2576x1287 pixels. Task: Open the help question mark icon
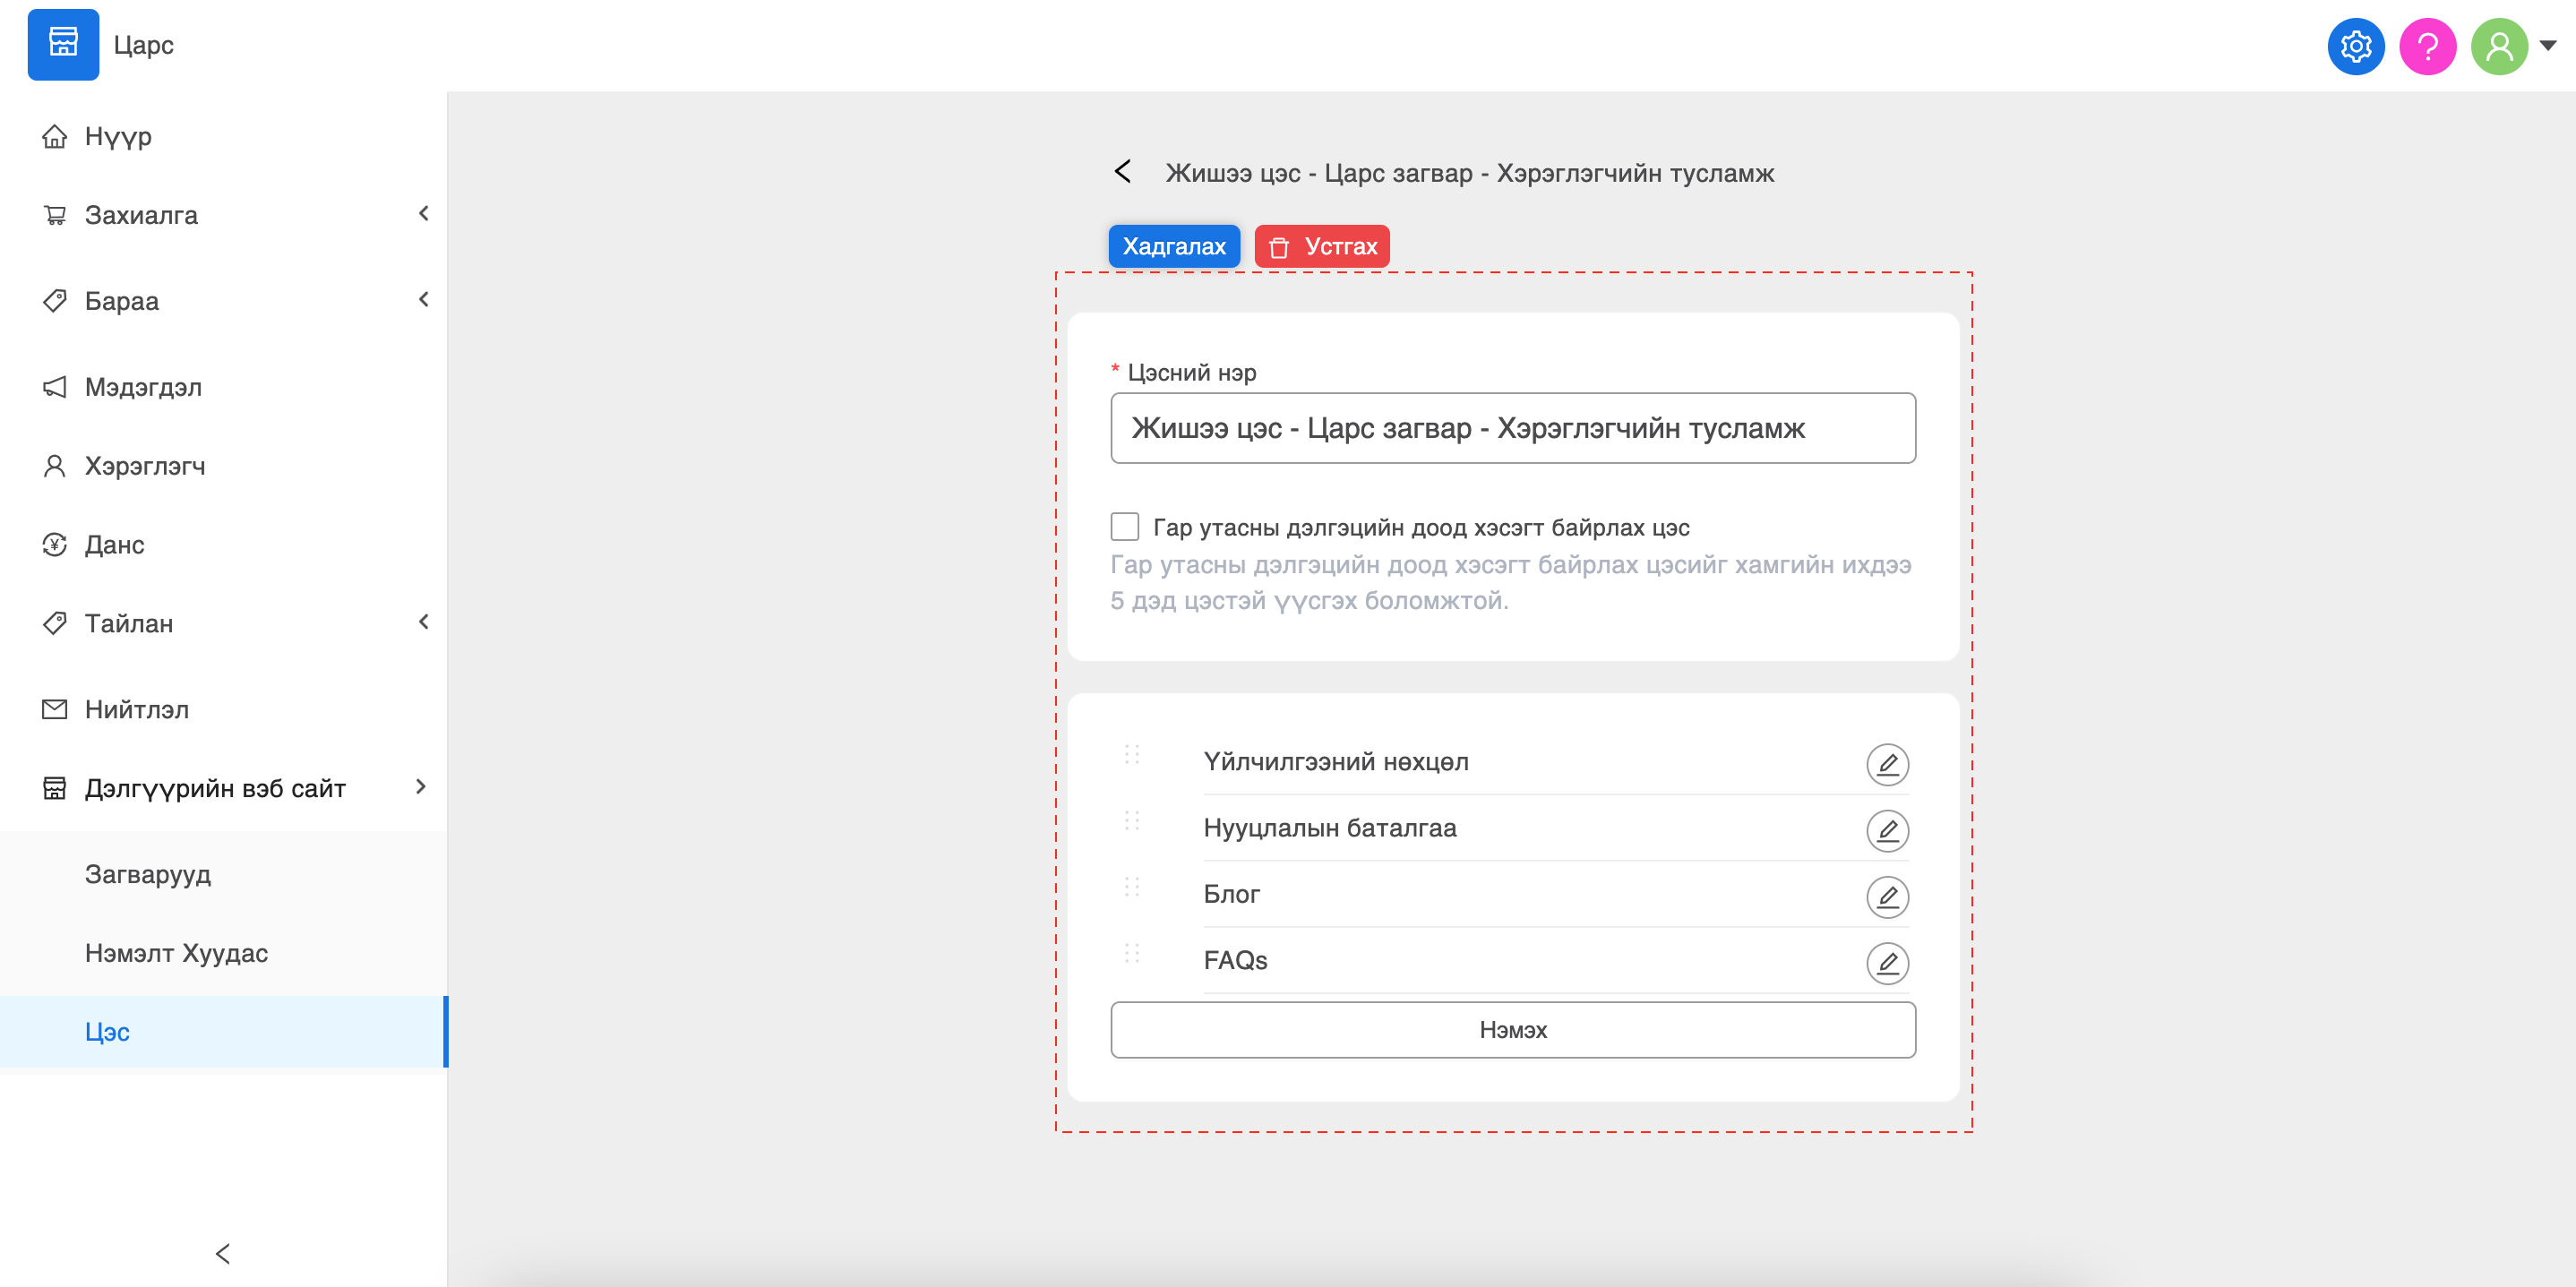(x=2428, y=46)
